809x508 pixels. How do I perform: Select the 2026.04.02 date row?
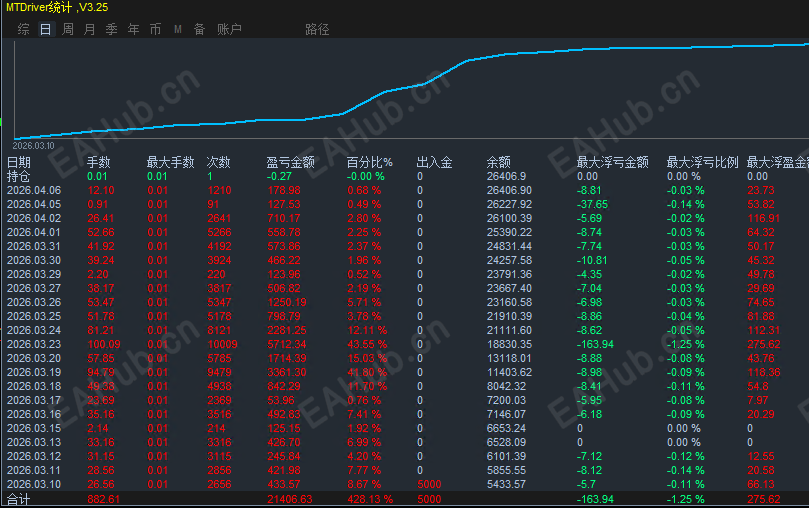coord(34,218)
